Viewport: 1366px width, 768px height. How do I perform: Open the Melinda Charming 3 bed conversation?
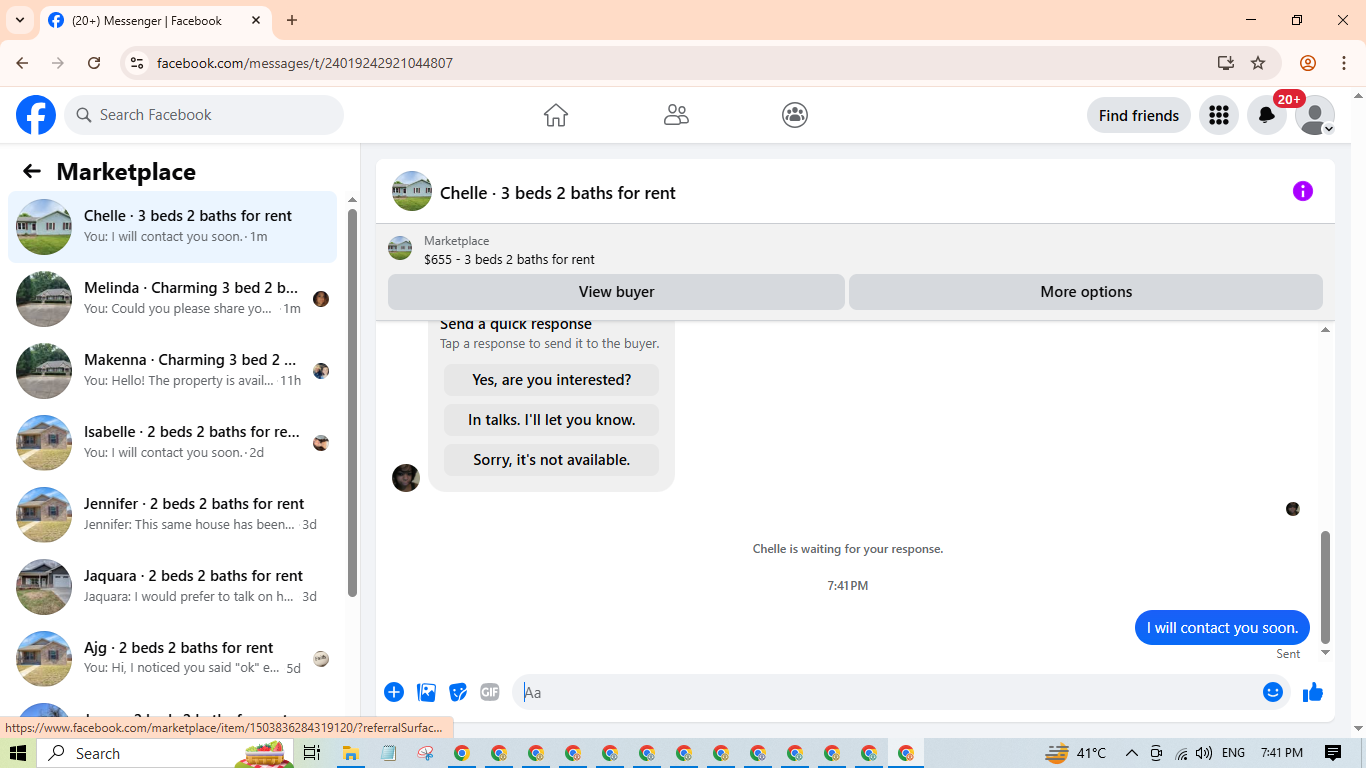tap(173, 299)
